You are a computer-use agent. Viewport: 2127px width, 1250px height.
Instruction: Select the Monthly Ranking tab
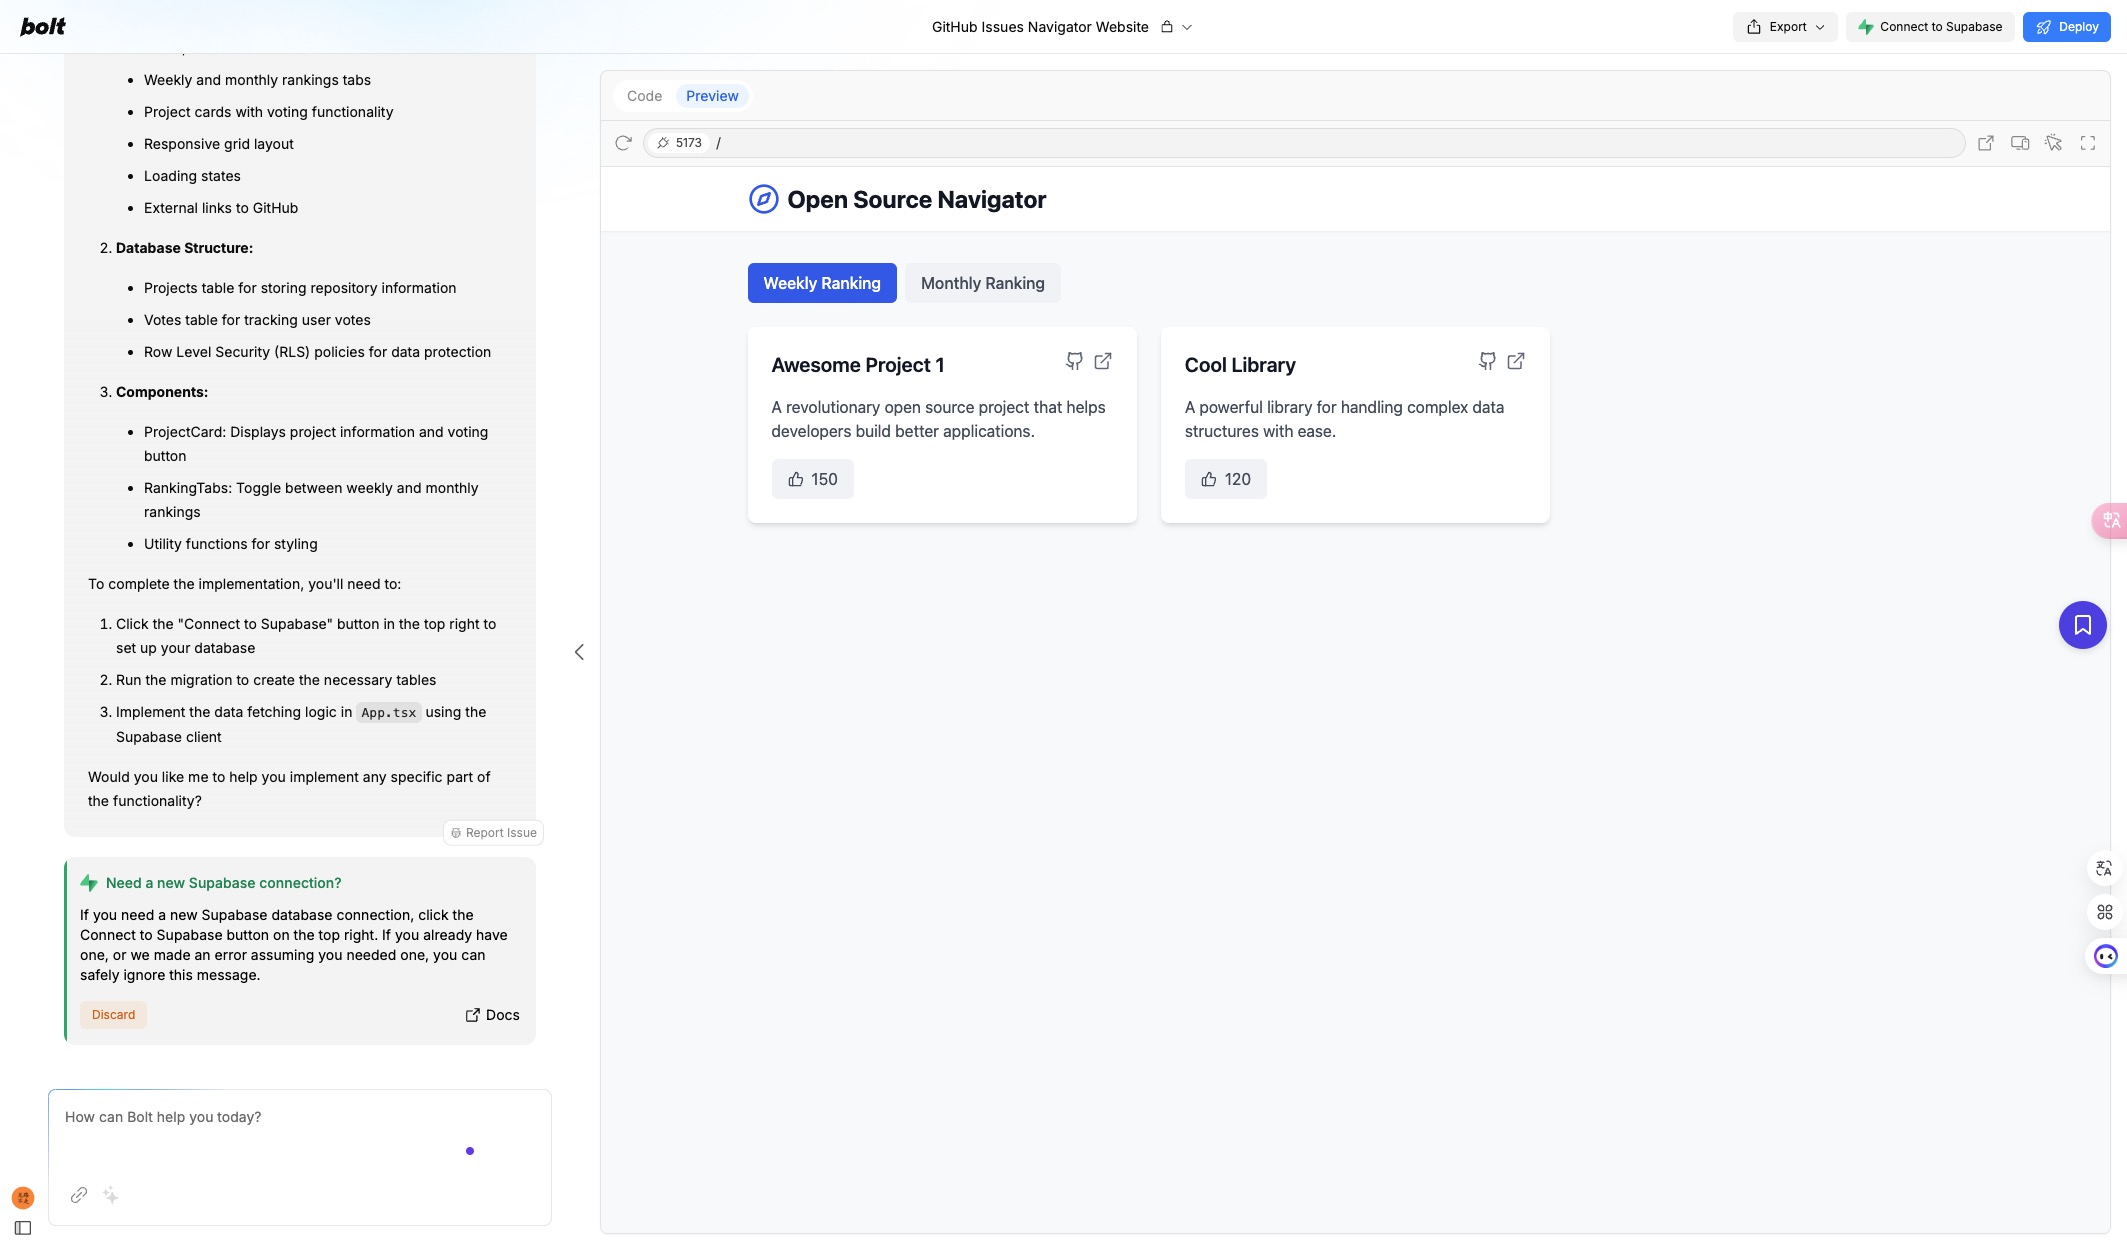[982, 283]
